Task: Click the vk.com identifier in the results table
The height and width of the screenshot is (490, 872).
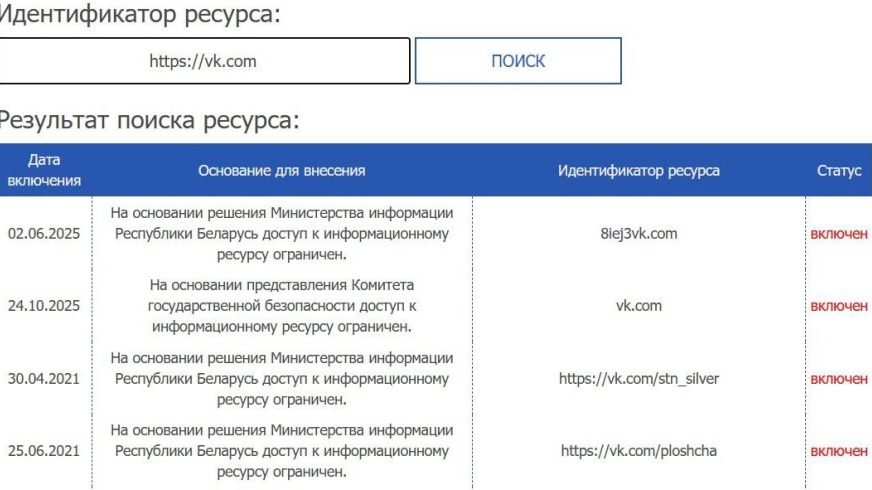Action: 638,306
